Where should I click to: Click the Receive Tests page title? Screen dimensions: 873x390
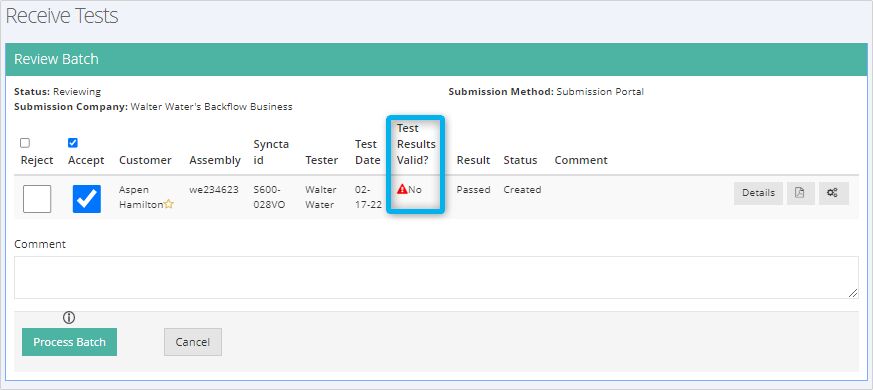click(x=62, y=16)
